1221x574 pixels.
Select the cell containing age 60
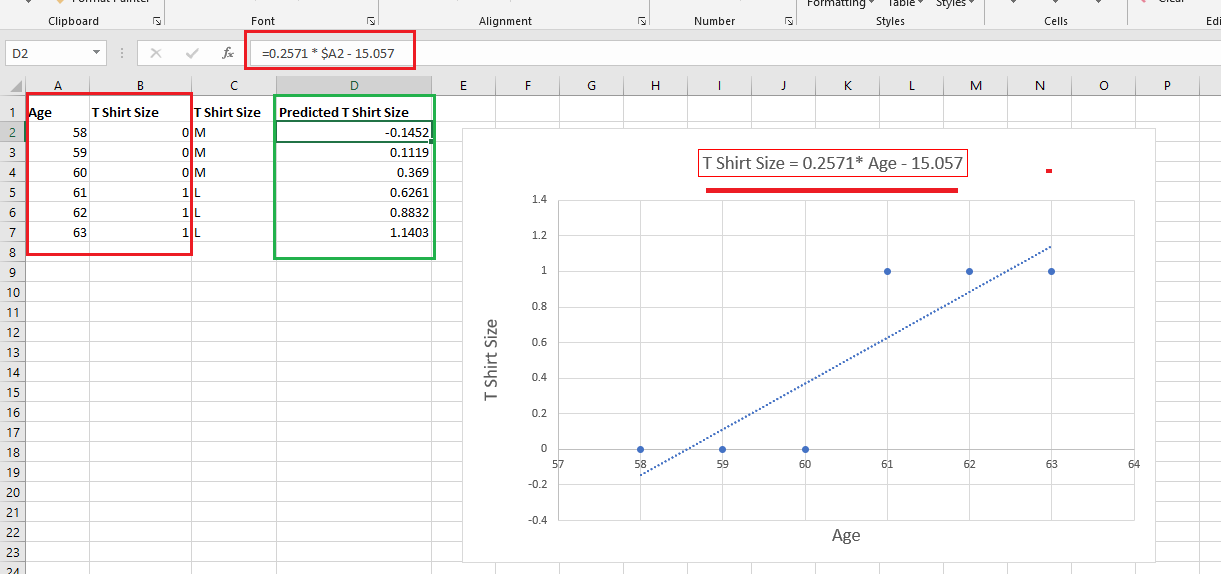(58, 172)
